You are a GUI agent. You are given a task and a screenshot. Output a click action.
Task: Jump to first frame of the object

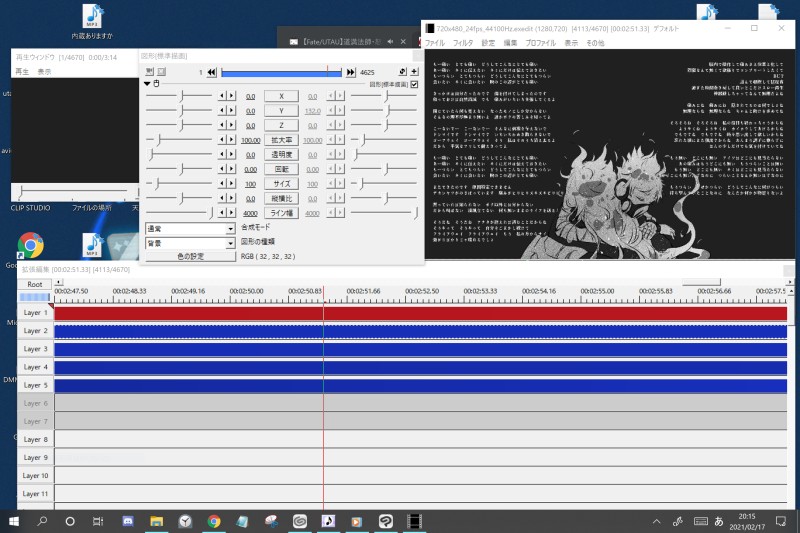211,72
